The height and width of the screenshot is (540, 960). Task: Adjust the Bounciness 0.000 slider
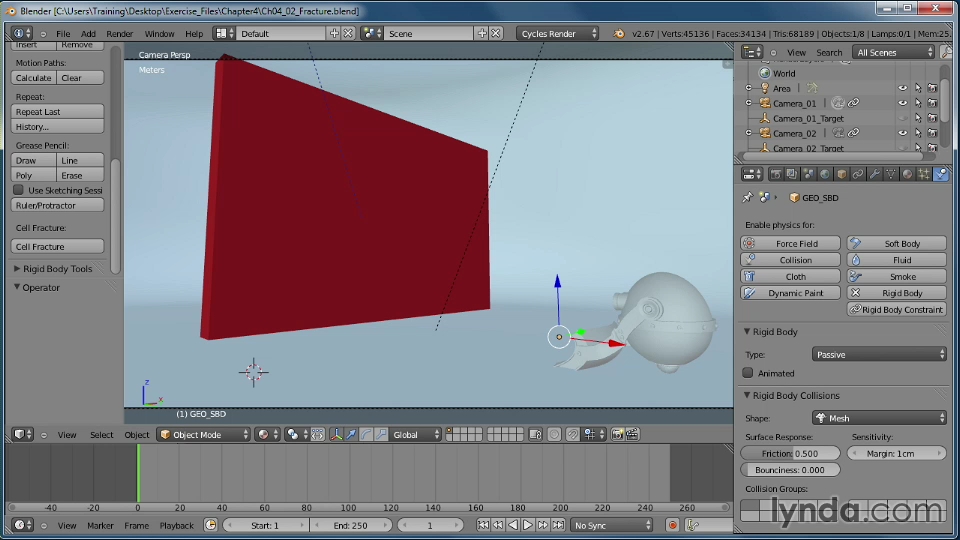point(790,470)
